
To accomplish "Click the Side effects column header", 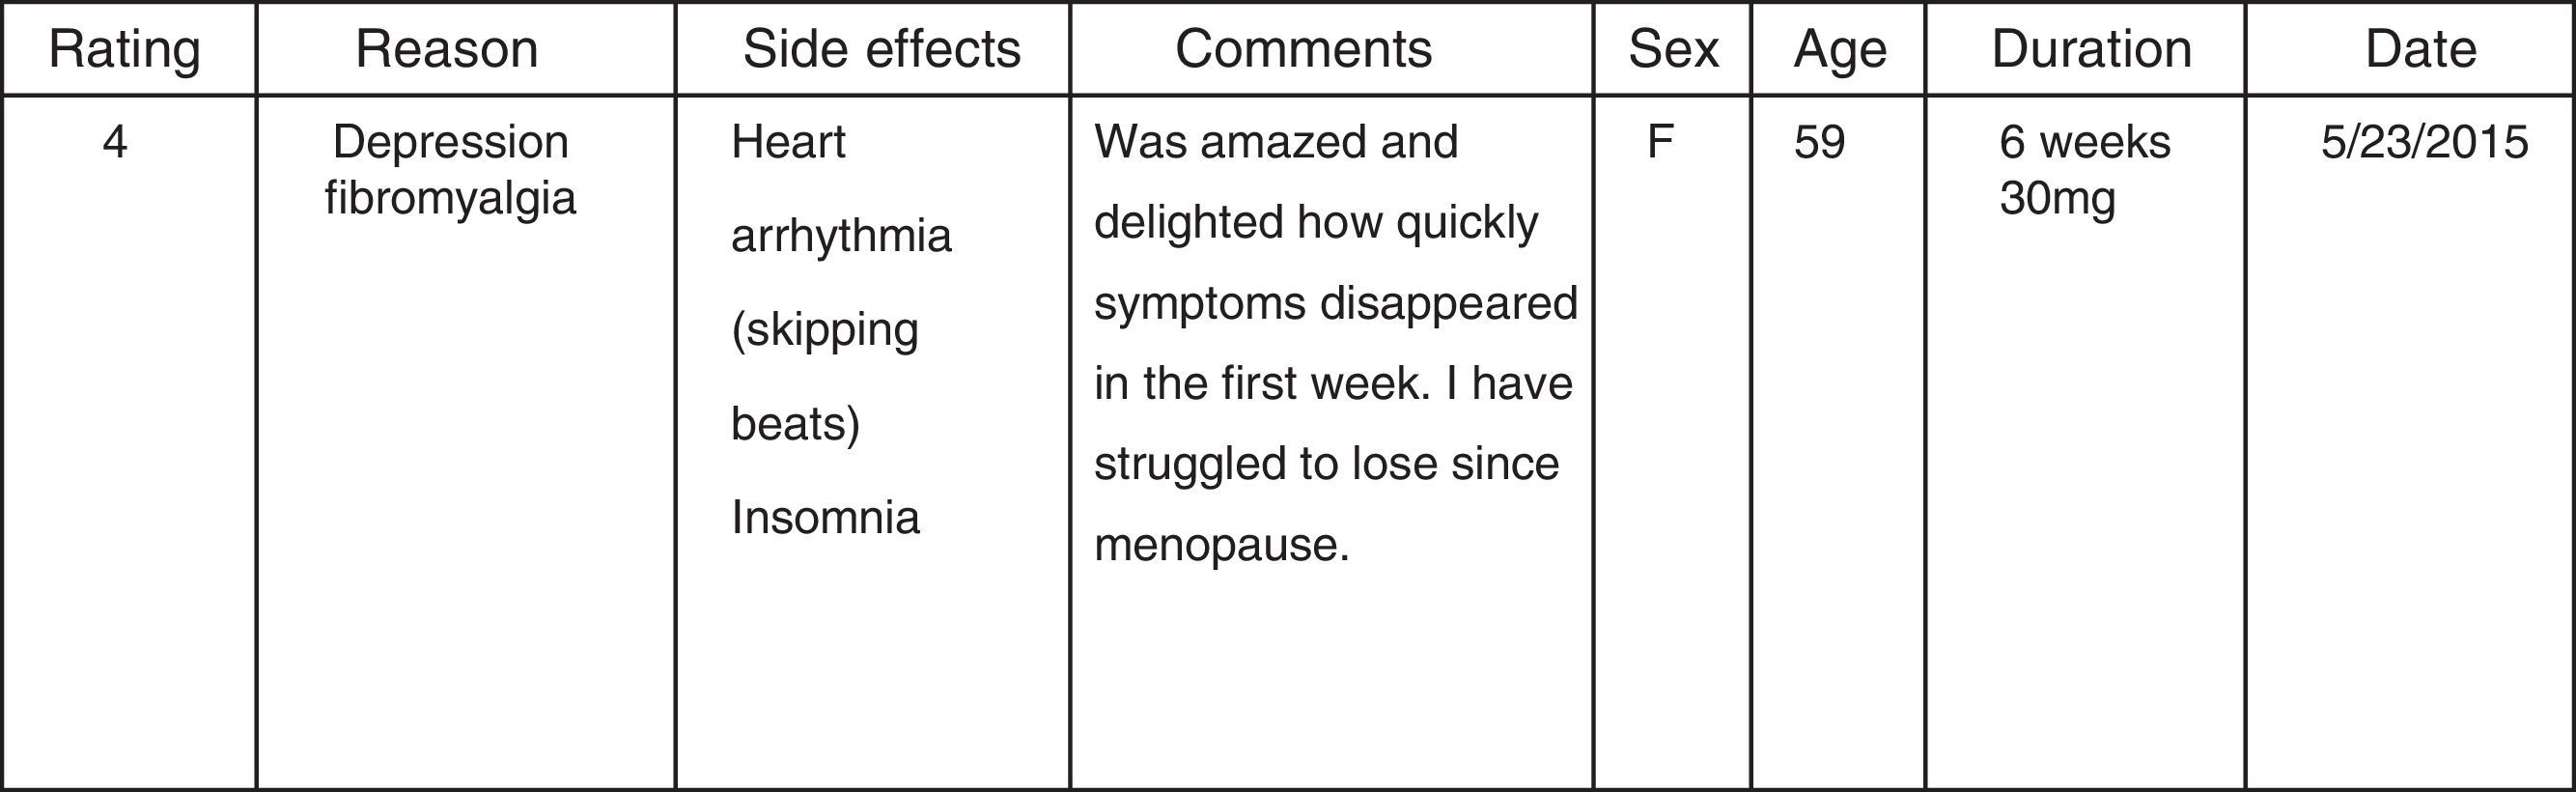I will (881, 49).
